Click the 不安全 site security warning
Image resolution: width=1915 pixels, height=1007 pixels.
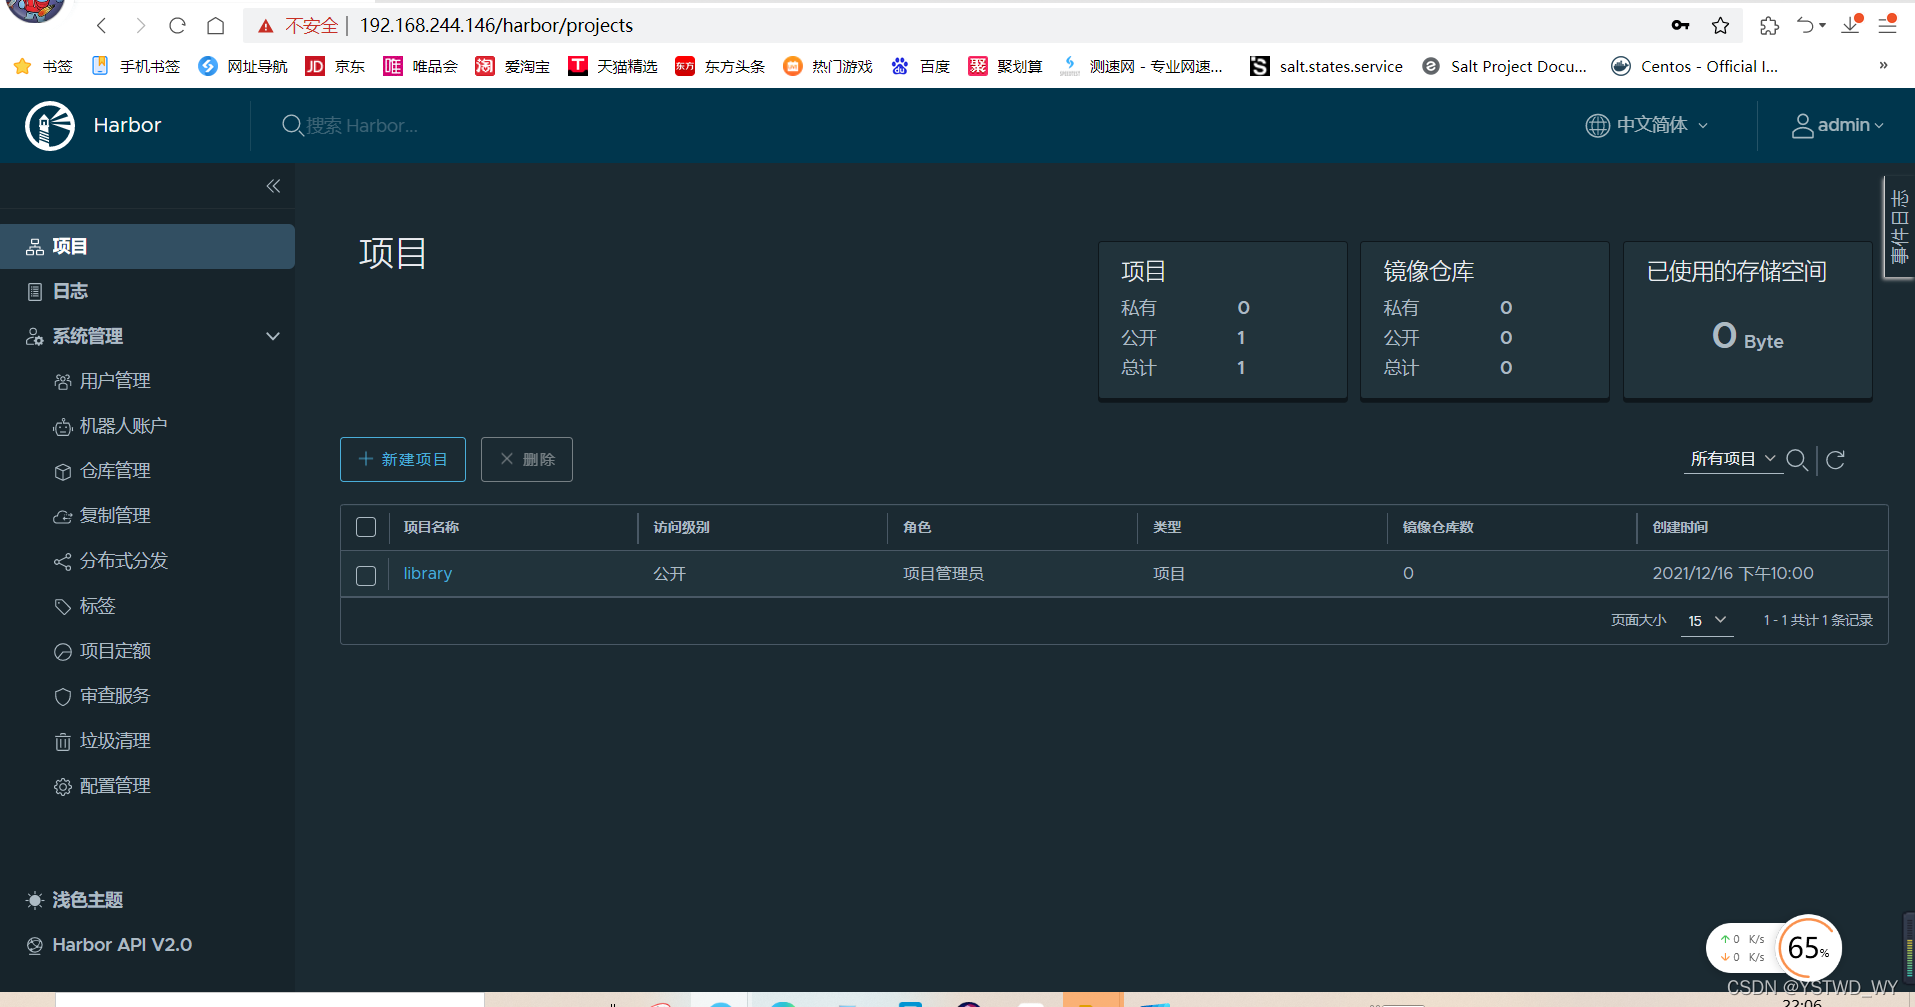[x=298, y=26]
